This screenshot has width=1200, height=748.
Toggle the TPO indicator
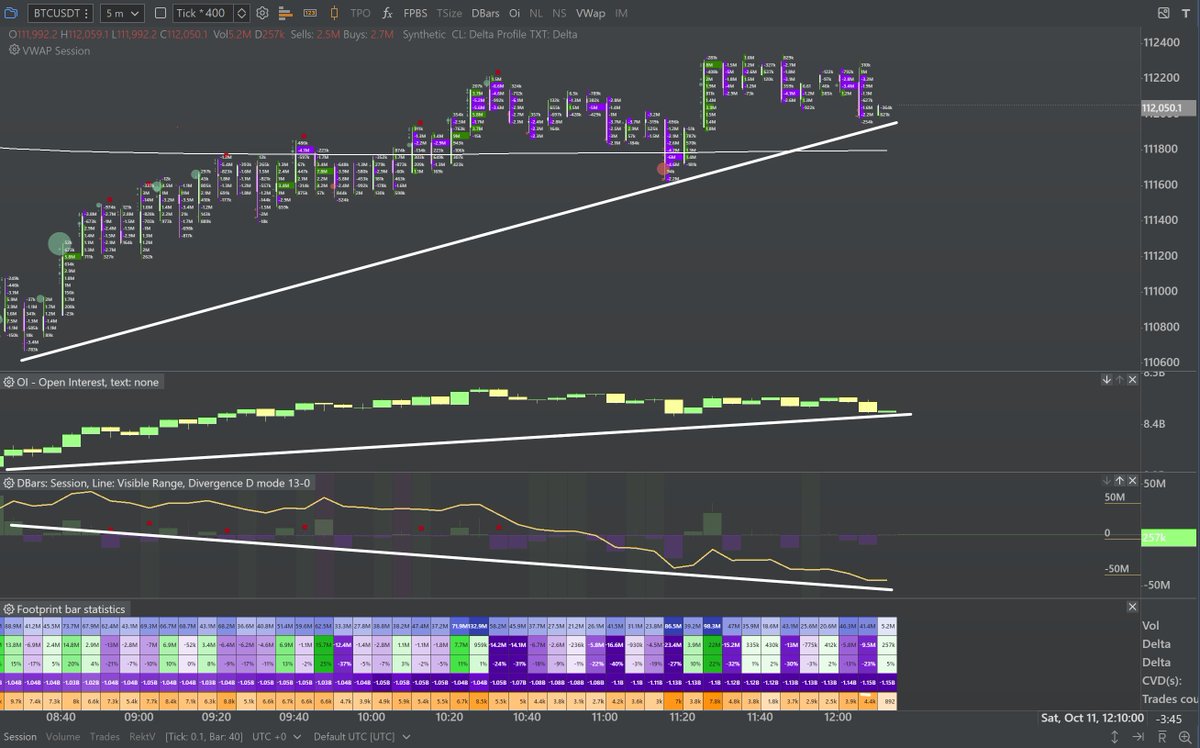coord(360,14)
